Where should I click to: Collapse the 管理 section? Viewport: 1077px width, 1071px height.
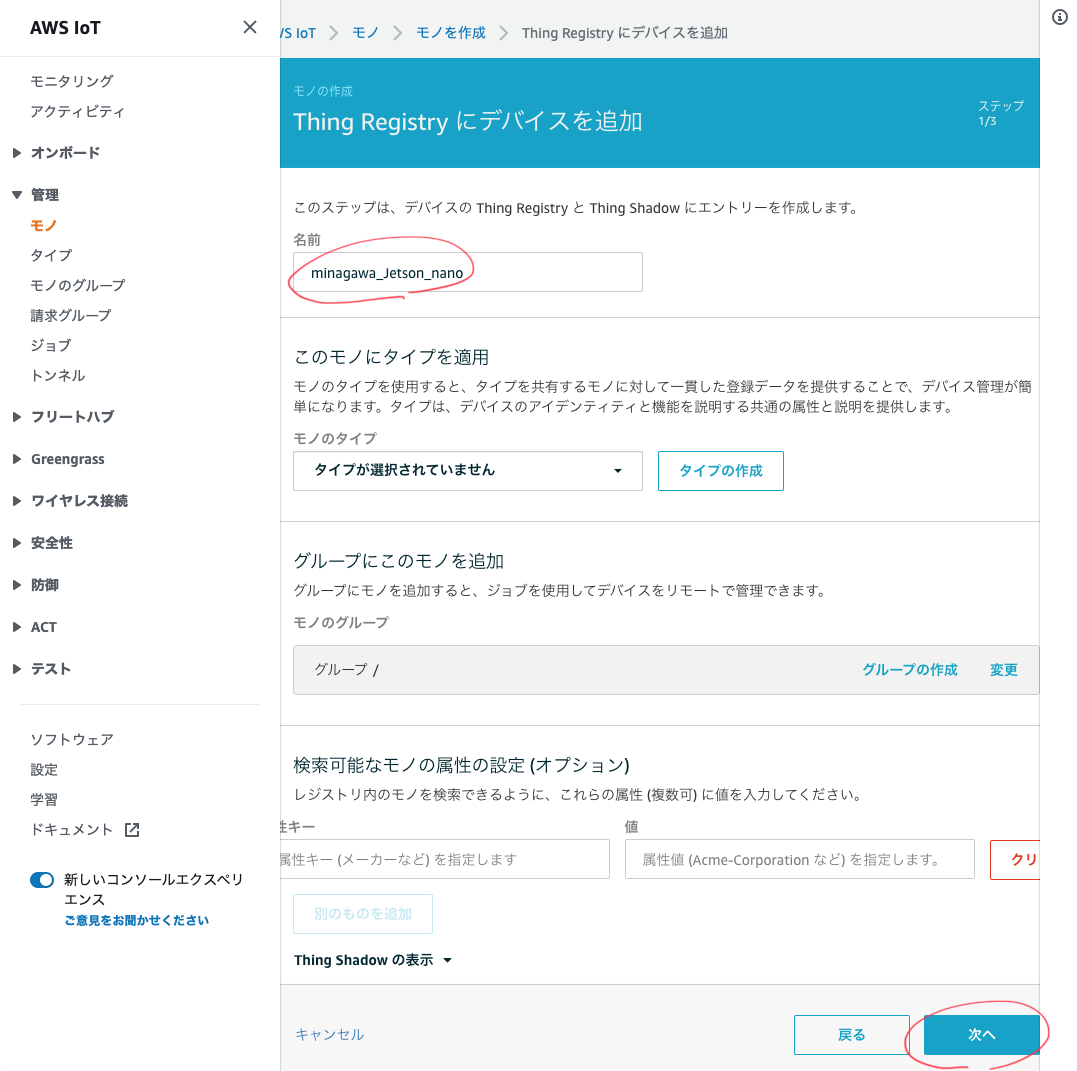[x=16, y=194]
